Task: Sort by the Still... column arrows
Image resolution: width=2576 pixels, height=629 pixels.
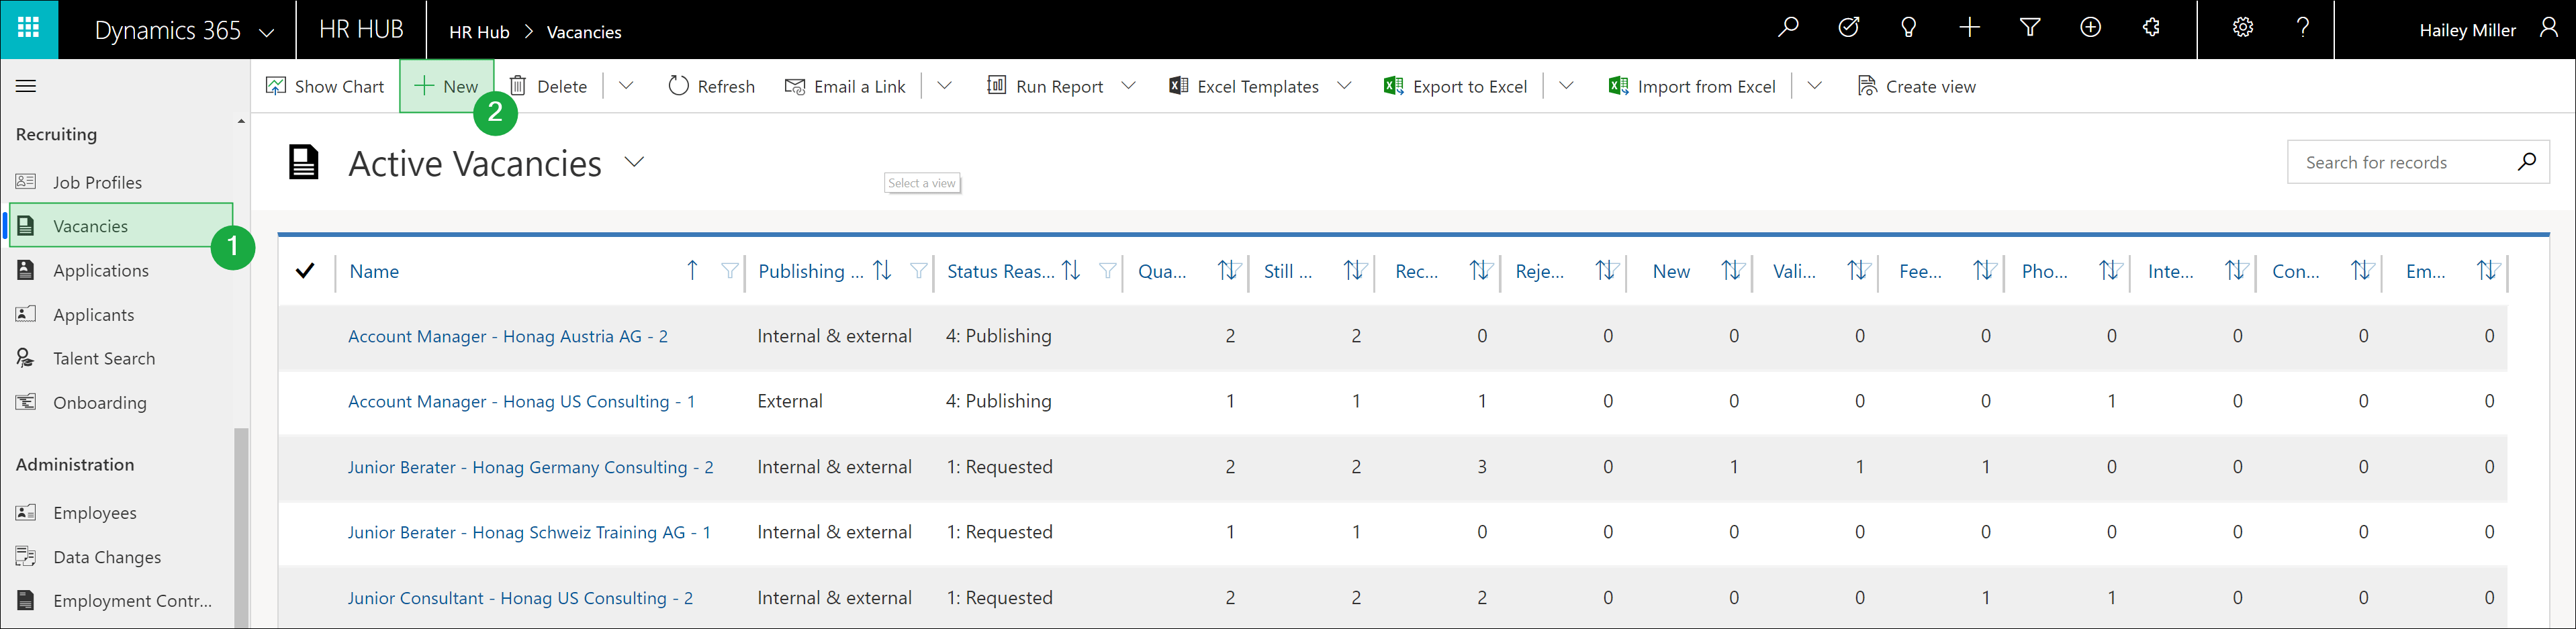Action: (1355, 270)
